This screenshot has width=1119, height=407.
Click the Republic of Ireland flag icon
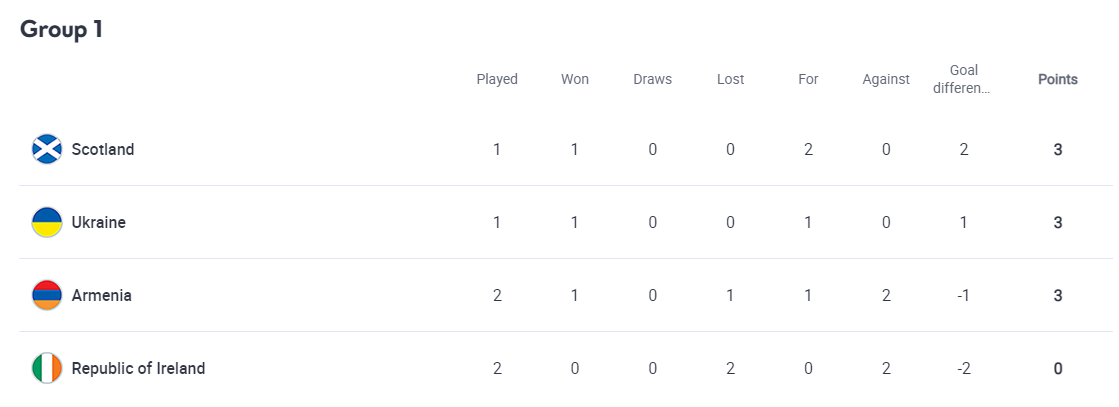point(47,368)
